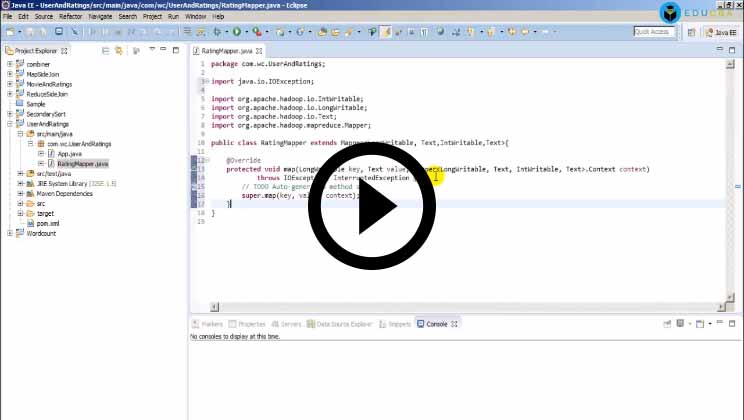
Task: Click the Save icon in toolbar
Action: 28,32
